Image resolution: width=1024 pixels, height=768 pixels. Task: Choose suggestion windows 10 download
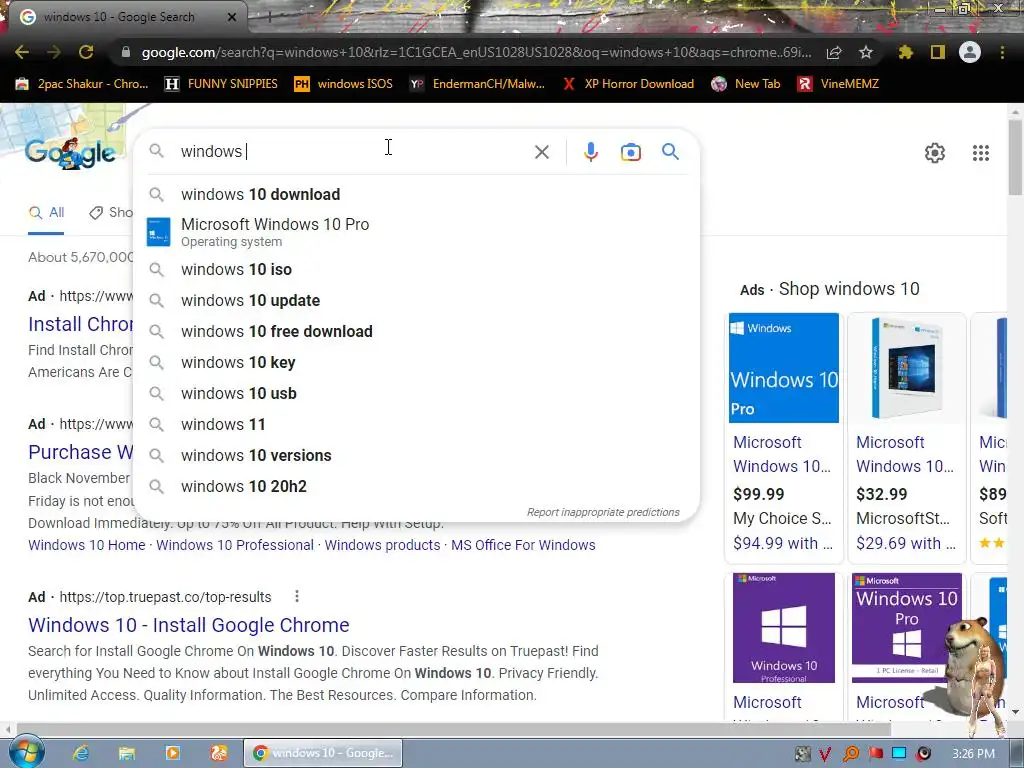(x=416, y=195)
